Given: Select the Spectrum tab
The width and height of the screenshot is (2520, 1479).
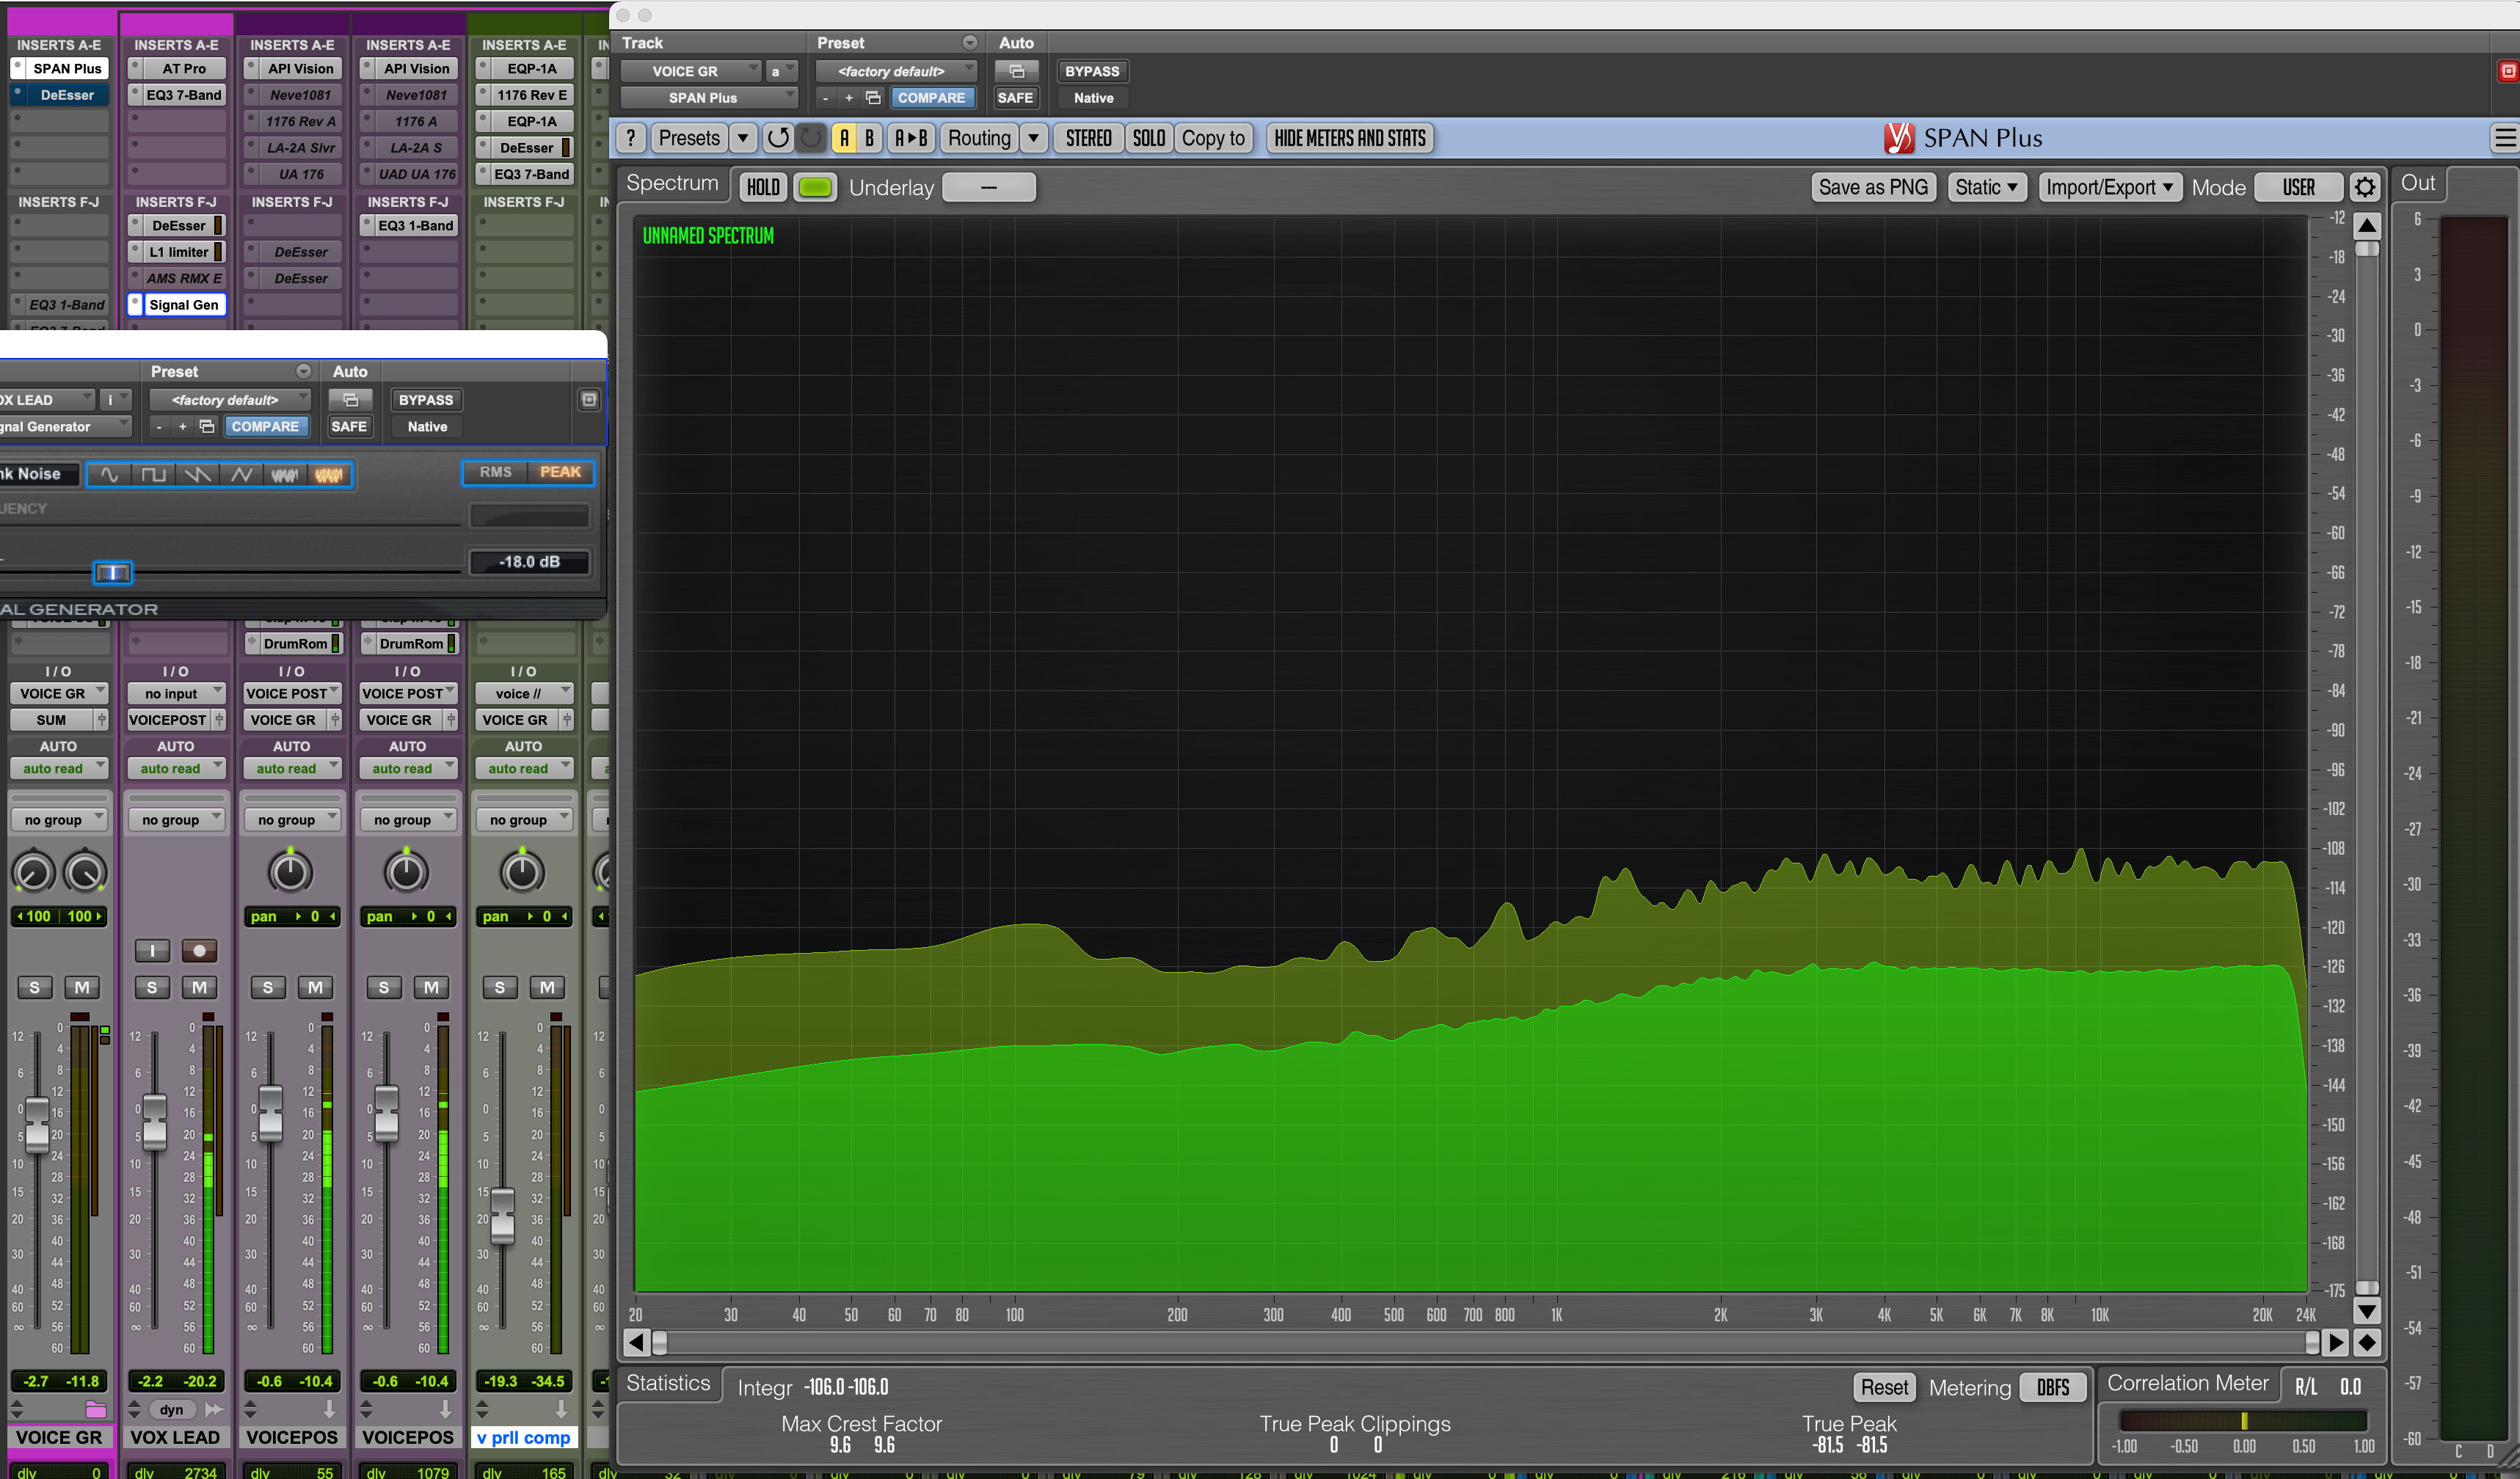Looking at the screenshot, I should (x=672, y=183).
